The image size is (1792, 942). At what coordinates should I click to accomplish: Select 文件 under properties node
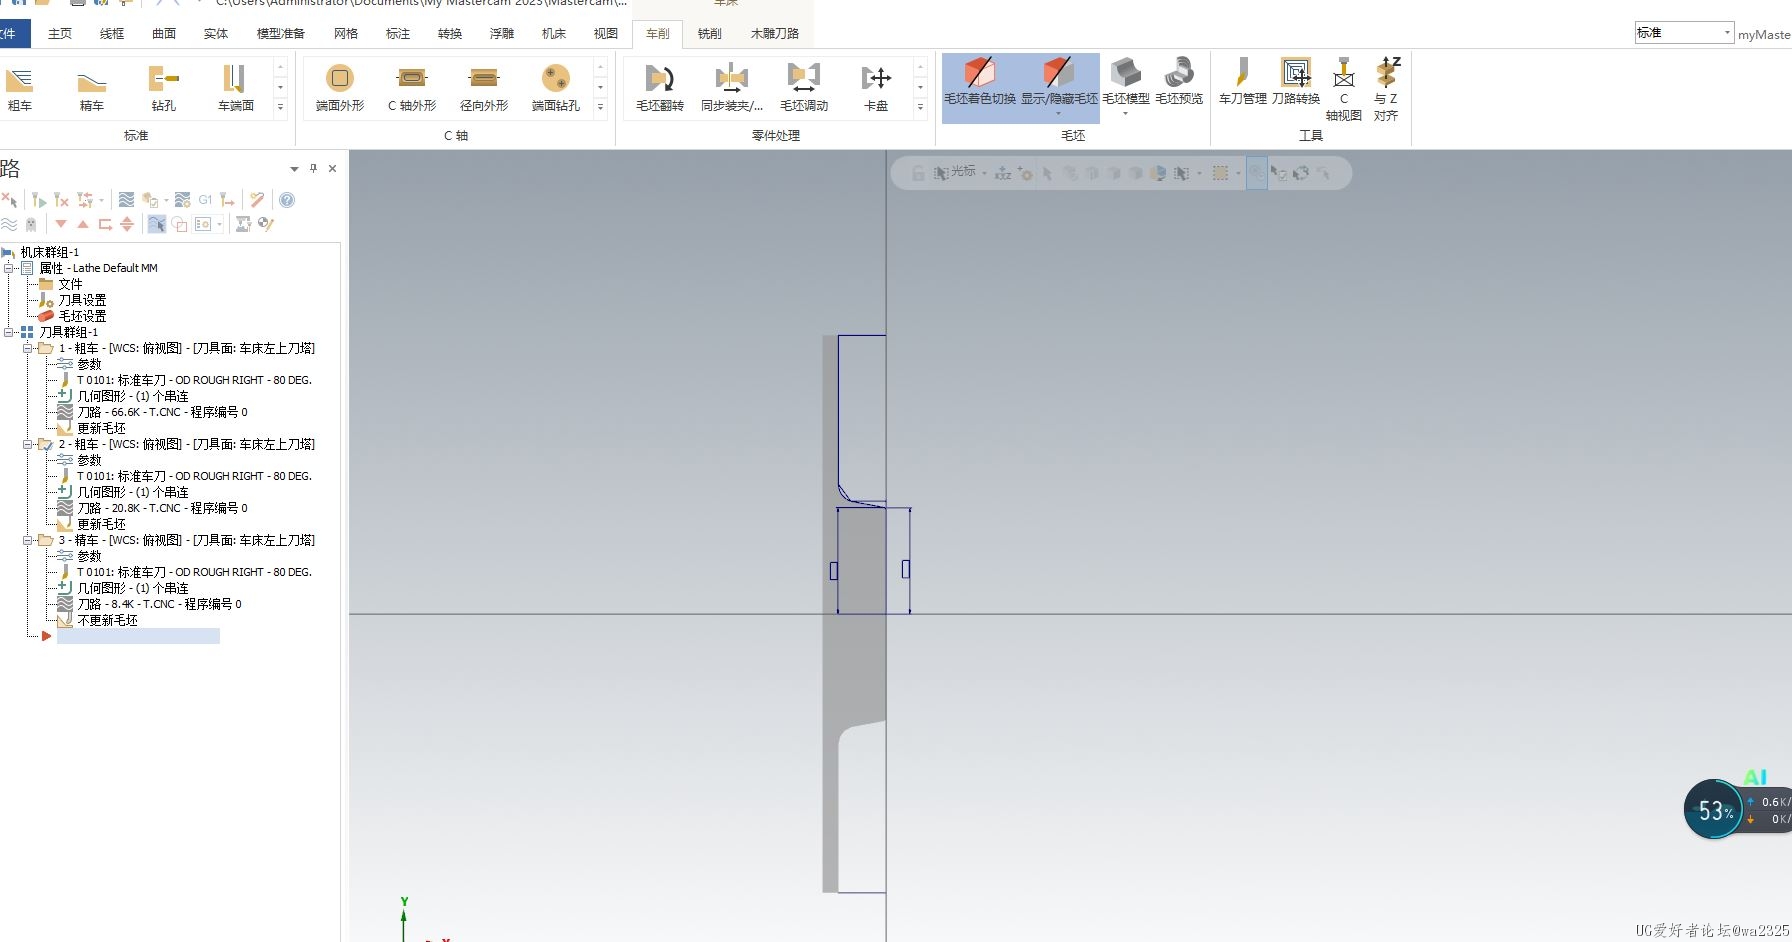coord(70,284)
